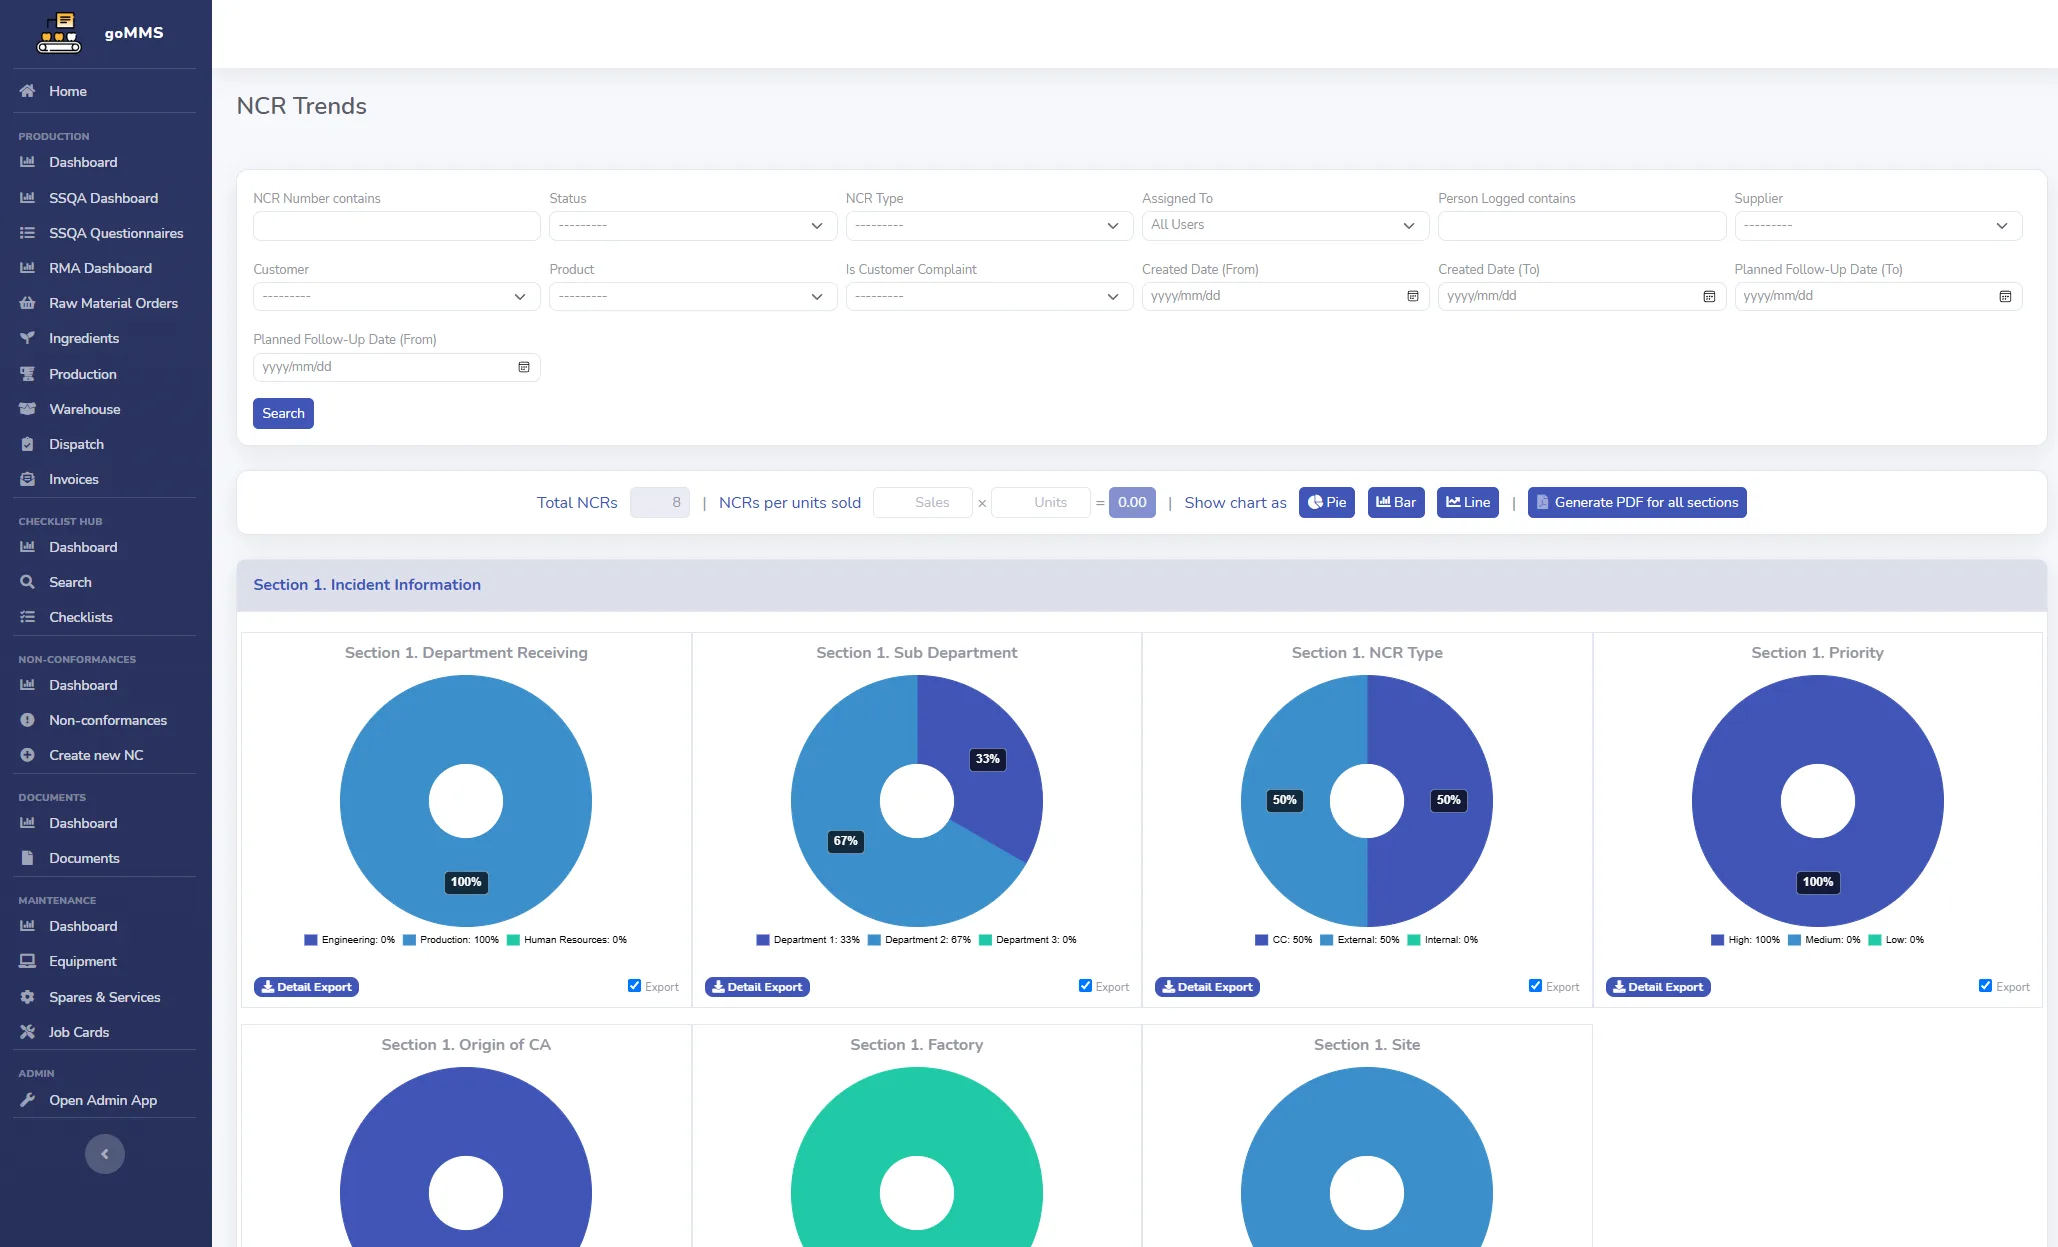2058x1247 pixels.
Task: Show charts as Bar
Action: 1396,503
